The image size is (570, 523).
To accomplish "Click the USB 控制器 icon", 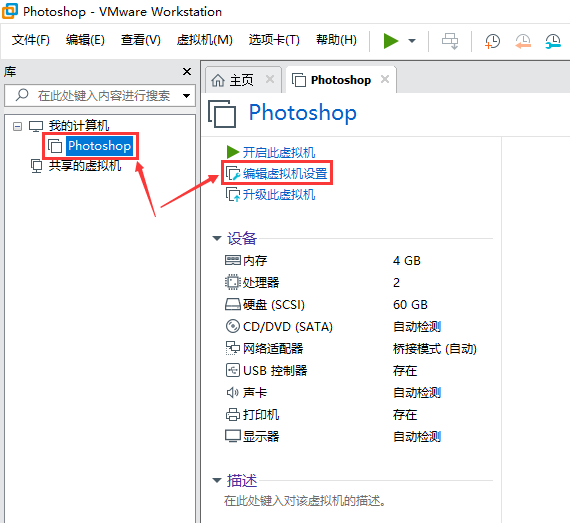I will [233, 370].
